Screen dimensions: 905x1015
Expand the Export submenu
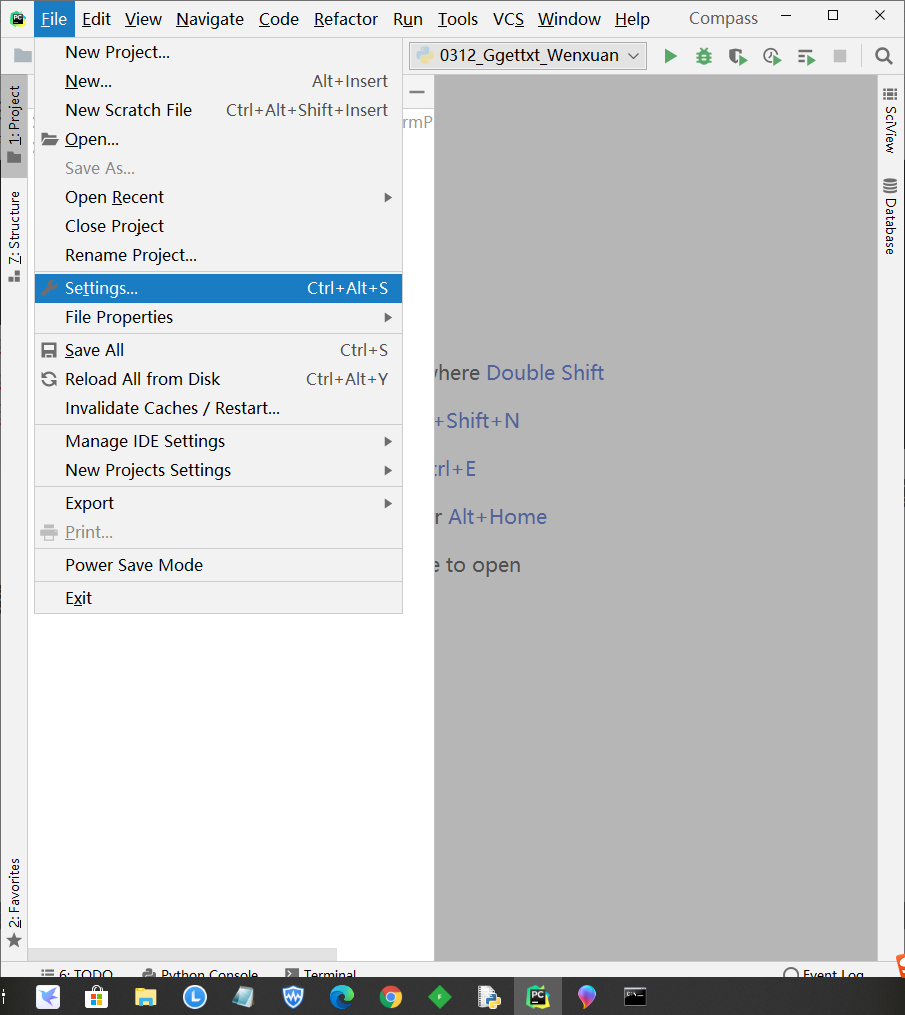218,504
